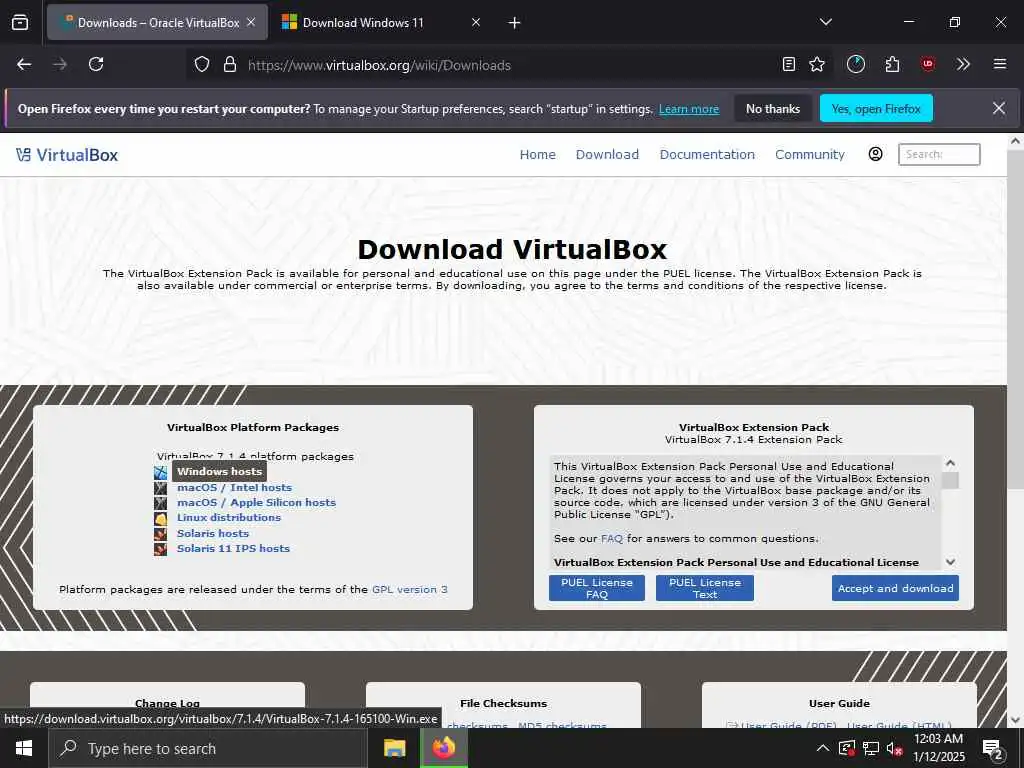1024x768 pixels.
Task: Open File Explorer from taskbar
Action: [x=394, y=748]
